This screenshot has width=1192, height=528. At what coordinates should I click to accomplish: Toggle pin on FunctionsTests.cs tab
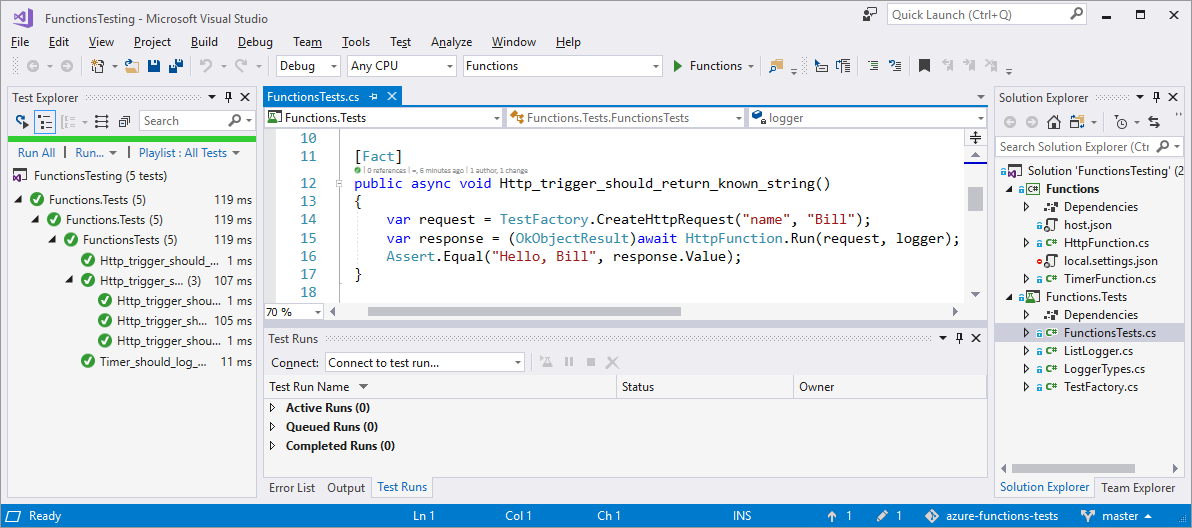(x=373, y=96)
